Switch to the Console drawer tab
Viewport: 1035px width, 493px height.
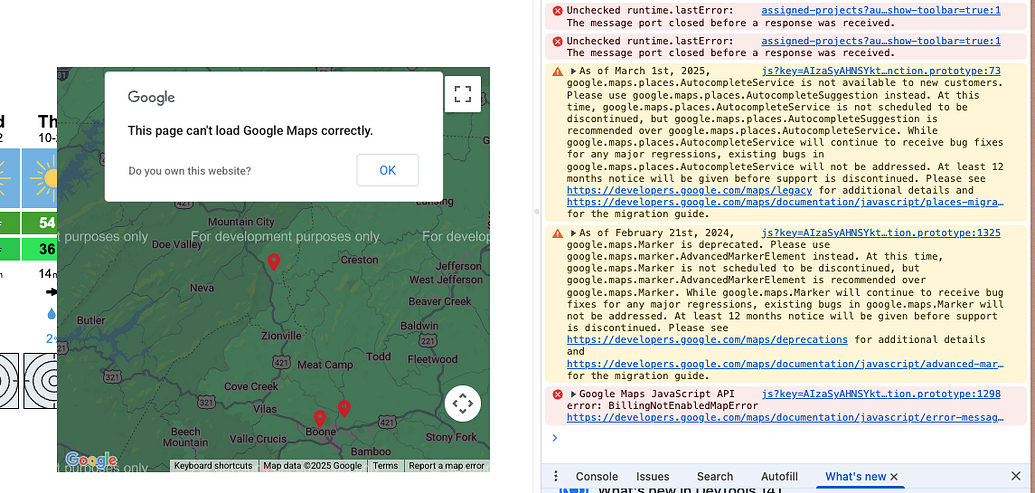click(597, 477)
